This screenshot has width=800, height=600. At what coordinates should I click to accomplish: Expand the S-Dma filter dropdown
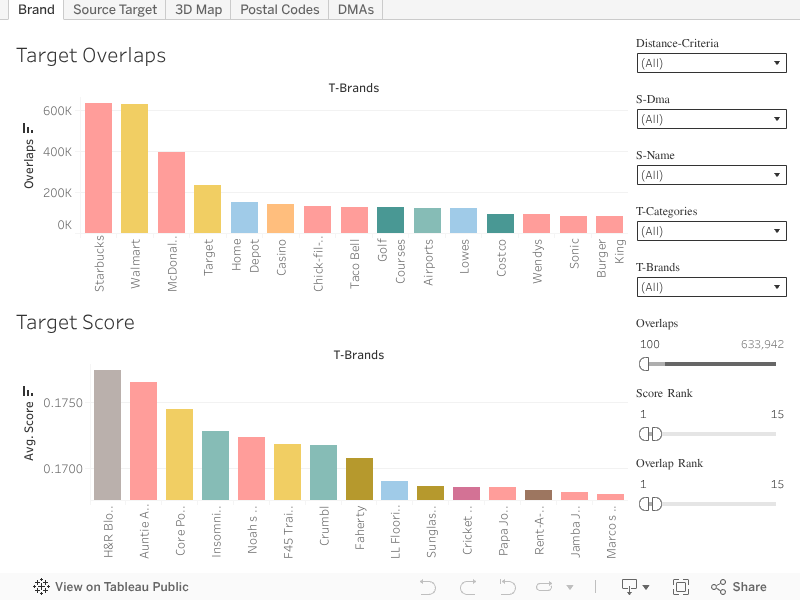click(711, 119)
